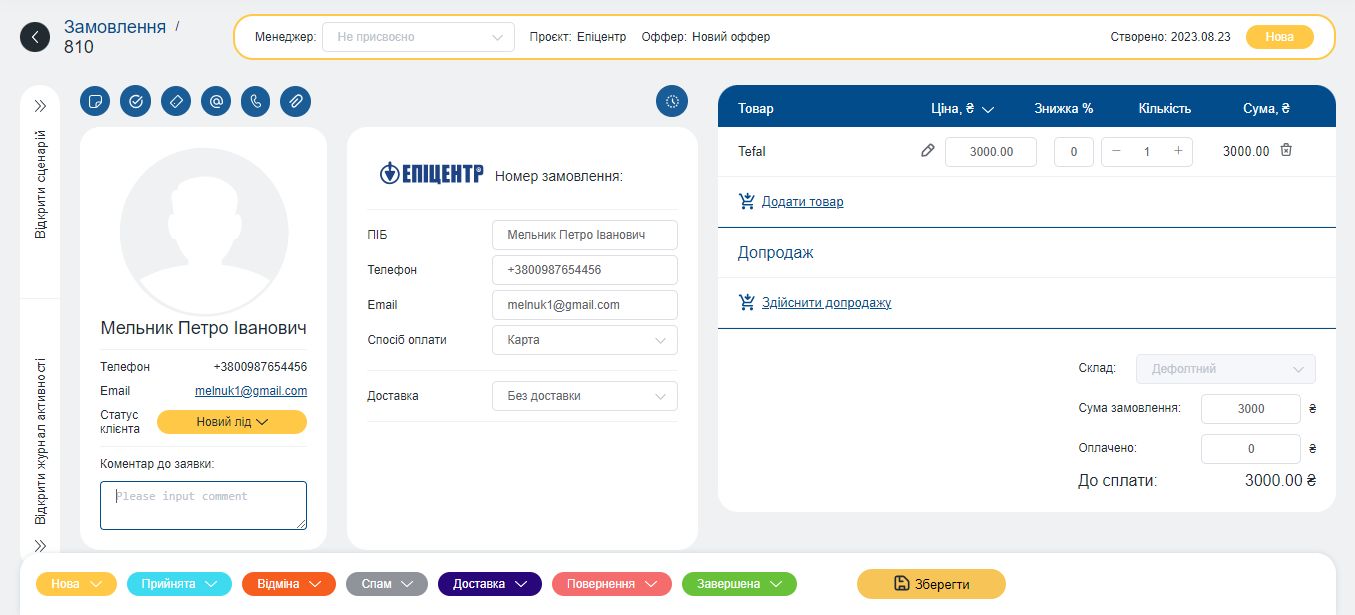Open the Спосіб оплати Карта dropdown
Viewport: 1355px width, 615px height.
point(585,340)
